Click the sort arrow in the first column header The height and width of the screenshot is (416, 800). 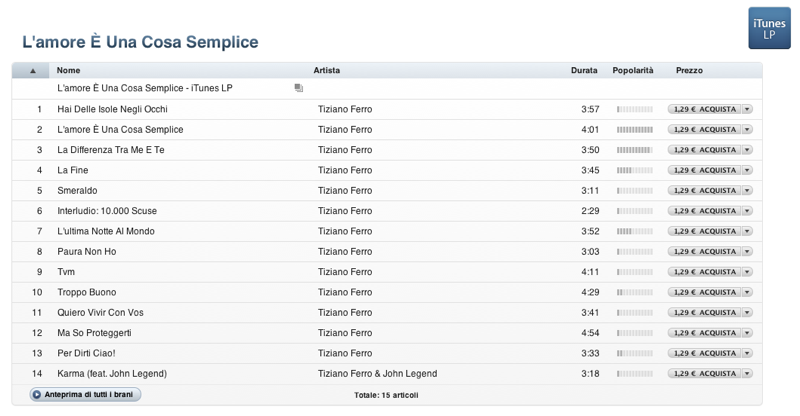point(33,71)
